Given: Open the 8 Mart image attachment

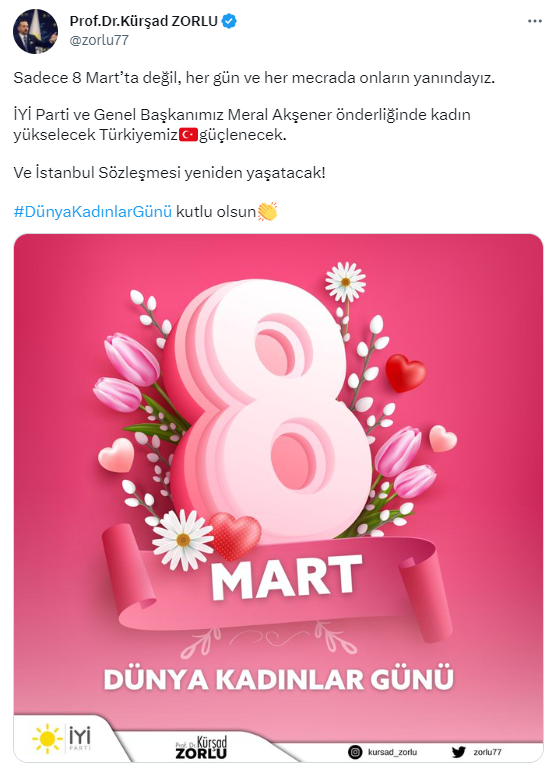Looking at the screenshot, I should pyautogui.click(x=278, y=498).
